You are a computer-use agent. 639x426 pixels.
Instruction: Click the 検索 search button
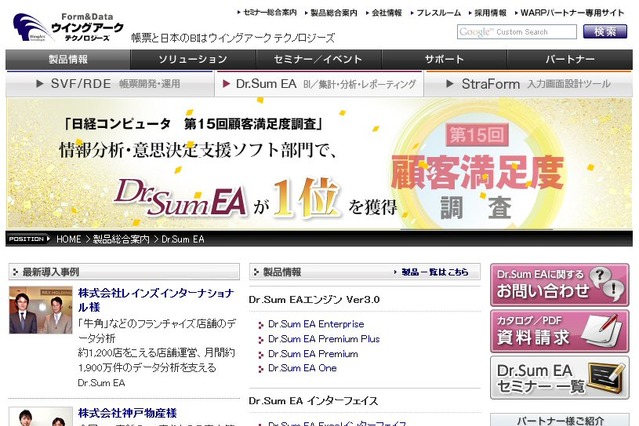pos(605,31)
